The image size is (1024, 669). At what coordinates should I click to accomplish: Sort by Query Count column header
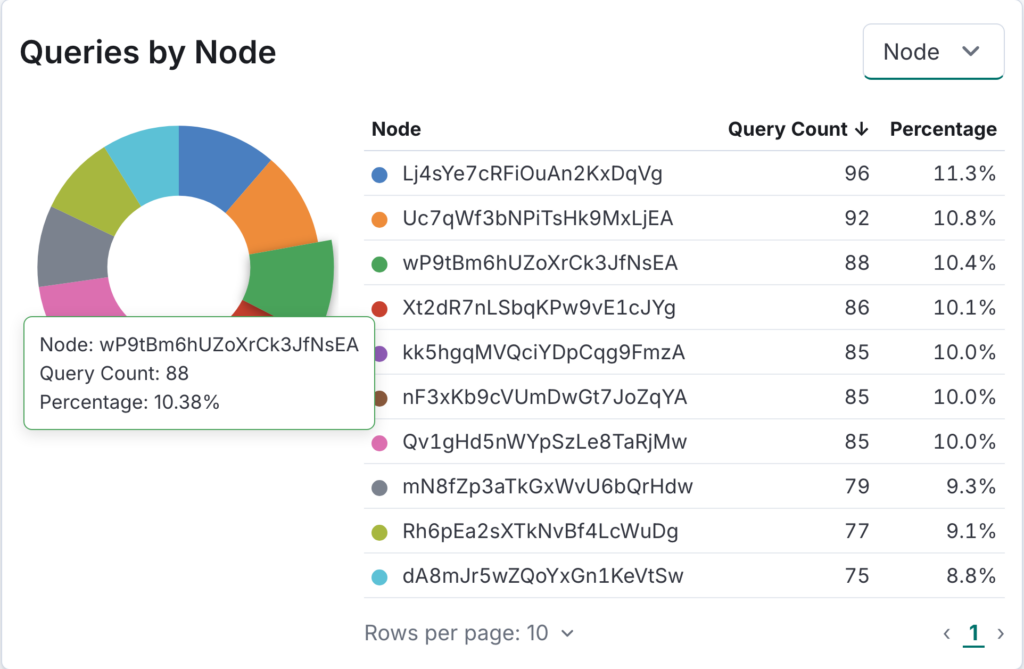(798, 129)
